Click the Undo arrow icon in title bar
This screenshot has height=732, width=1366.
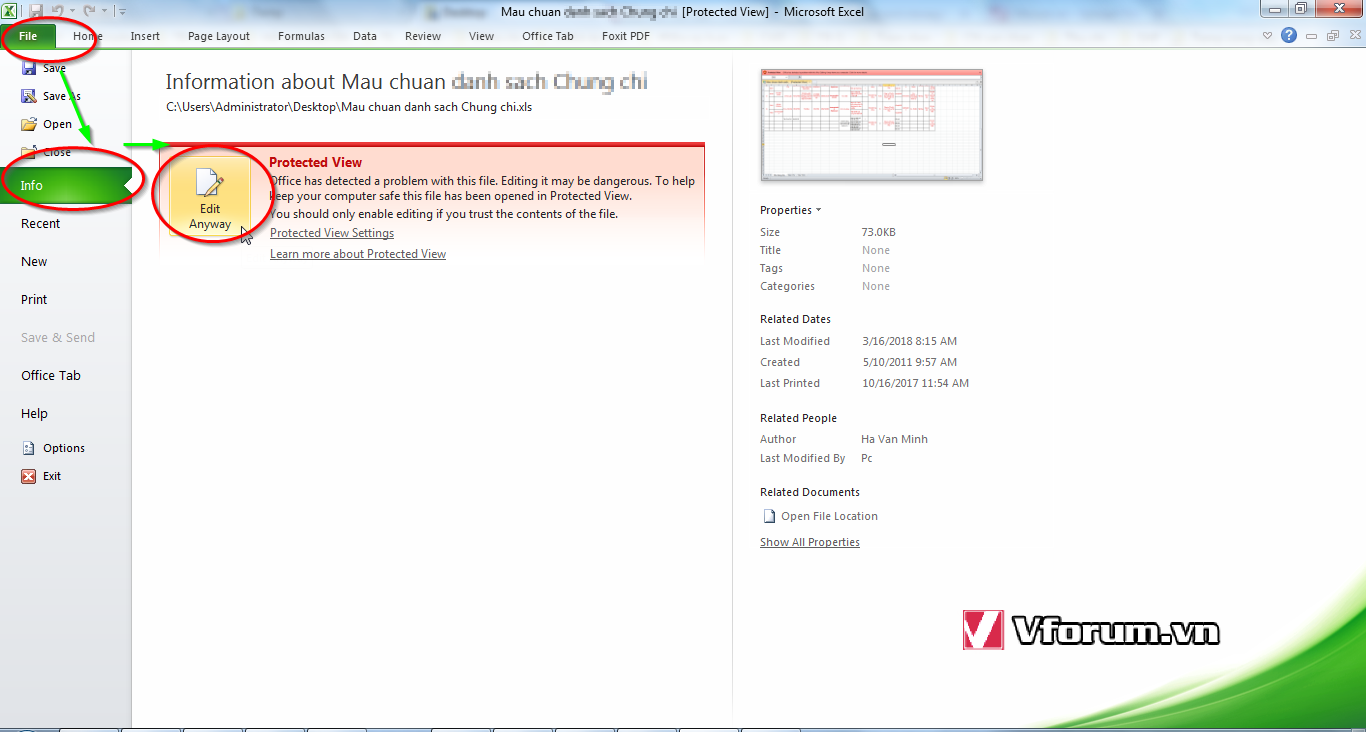click(58, 11)
